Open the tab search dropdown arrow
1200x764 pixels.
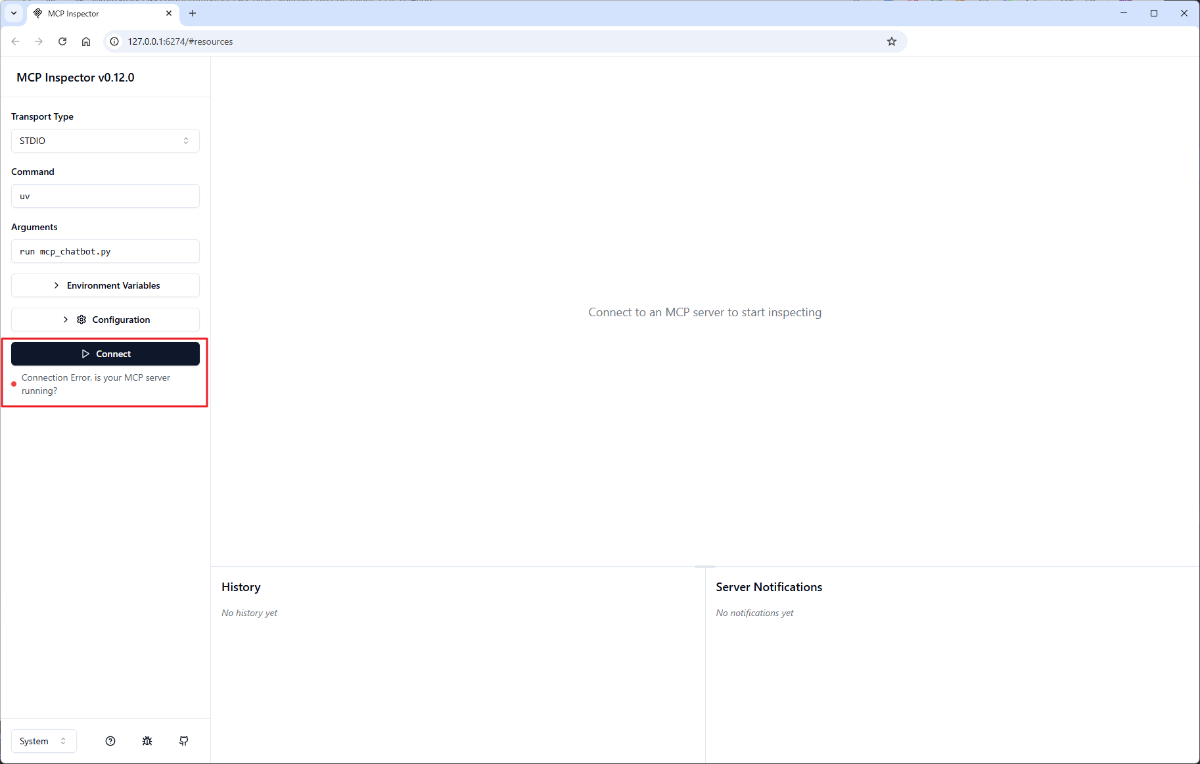(x=13, y=13)
